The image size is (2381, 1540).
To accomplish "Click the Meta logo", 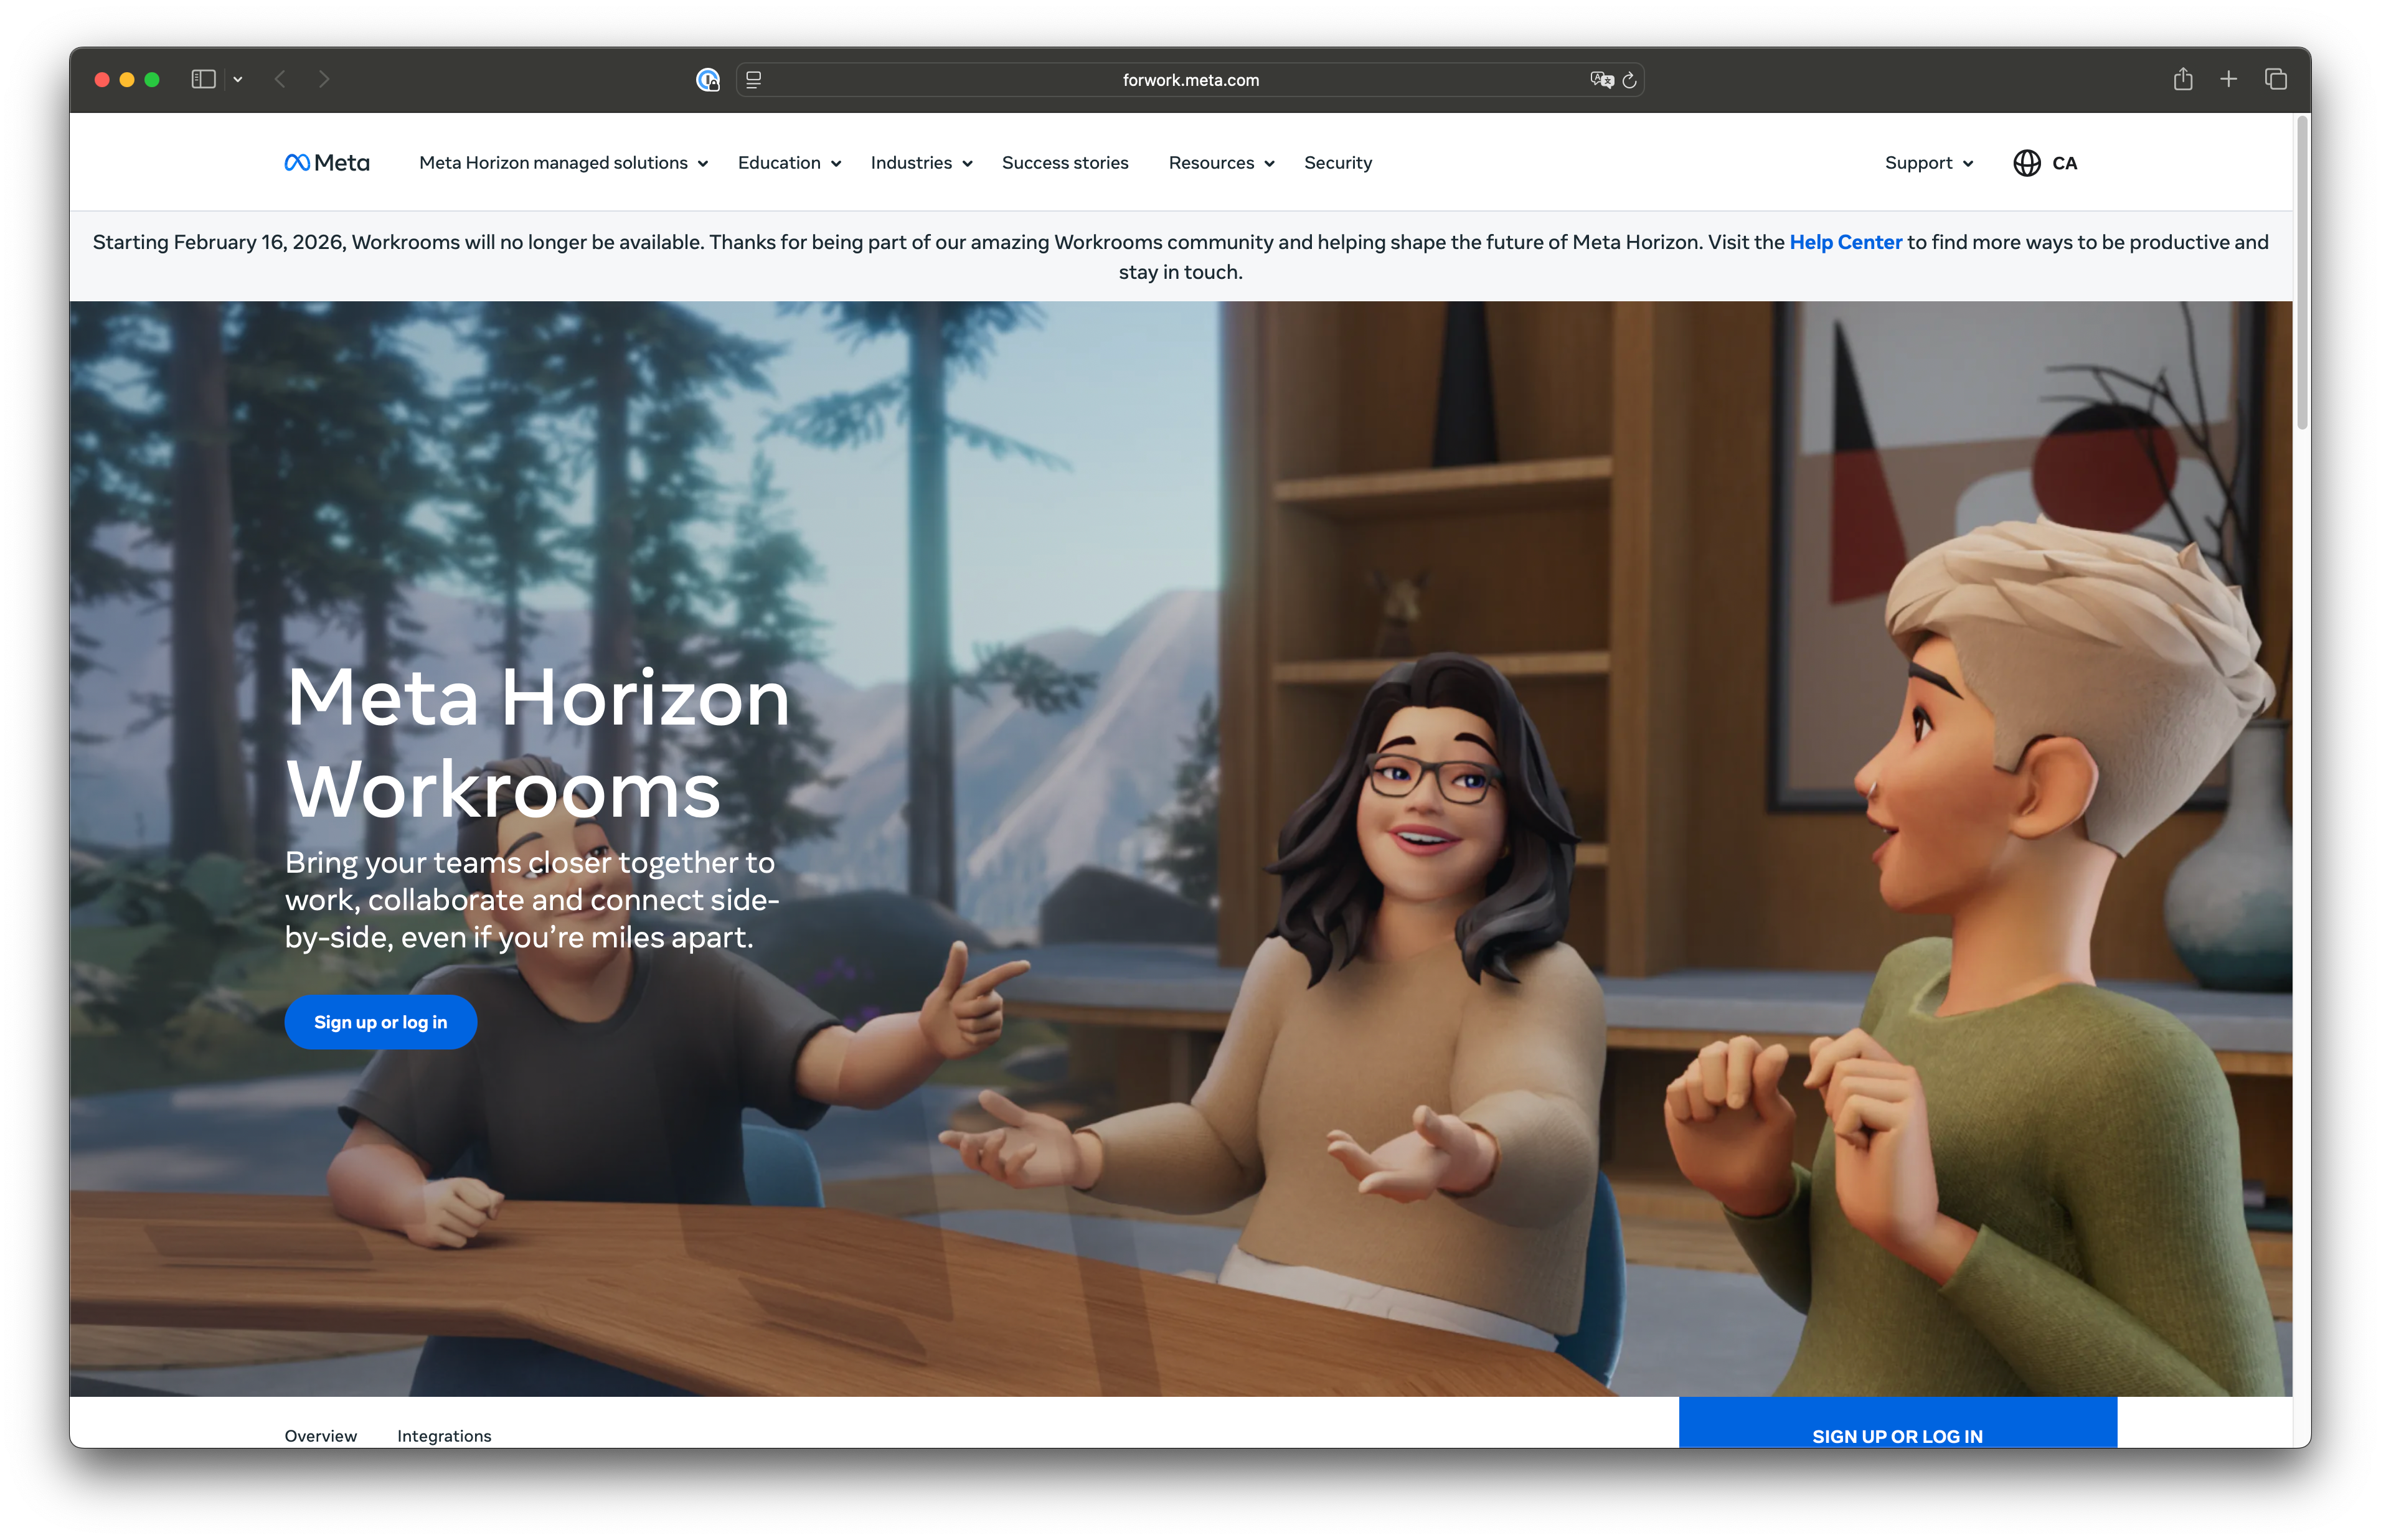I will (x=327, y=163).
